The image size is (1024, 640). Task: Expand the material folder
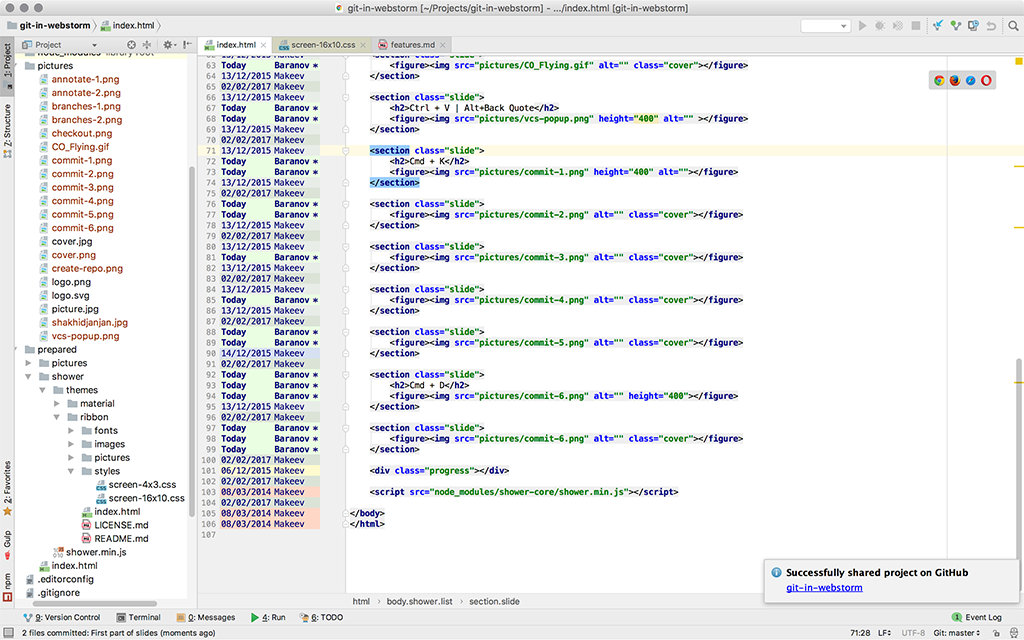click(57, 404)
